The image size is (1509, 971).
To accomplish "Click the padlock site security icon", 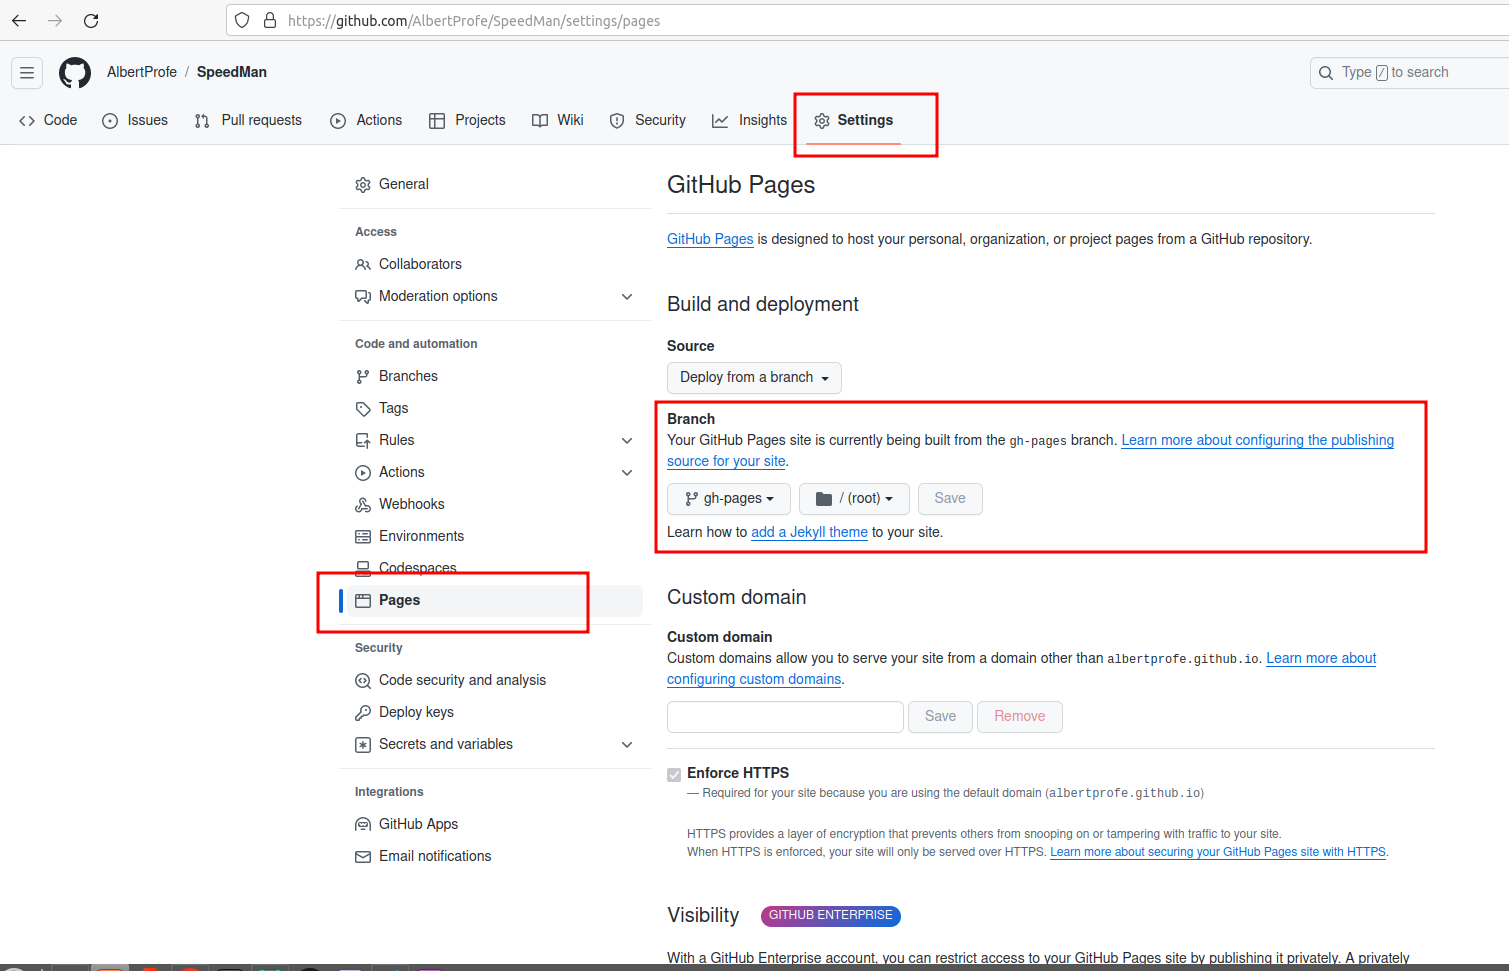I will pyautogui.click(x=269, y=20).
